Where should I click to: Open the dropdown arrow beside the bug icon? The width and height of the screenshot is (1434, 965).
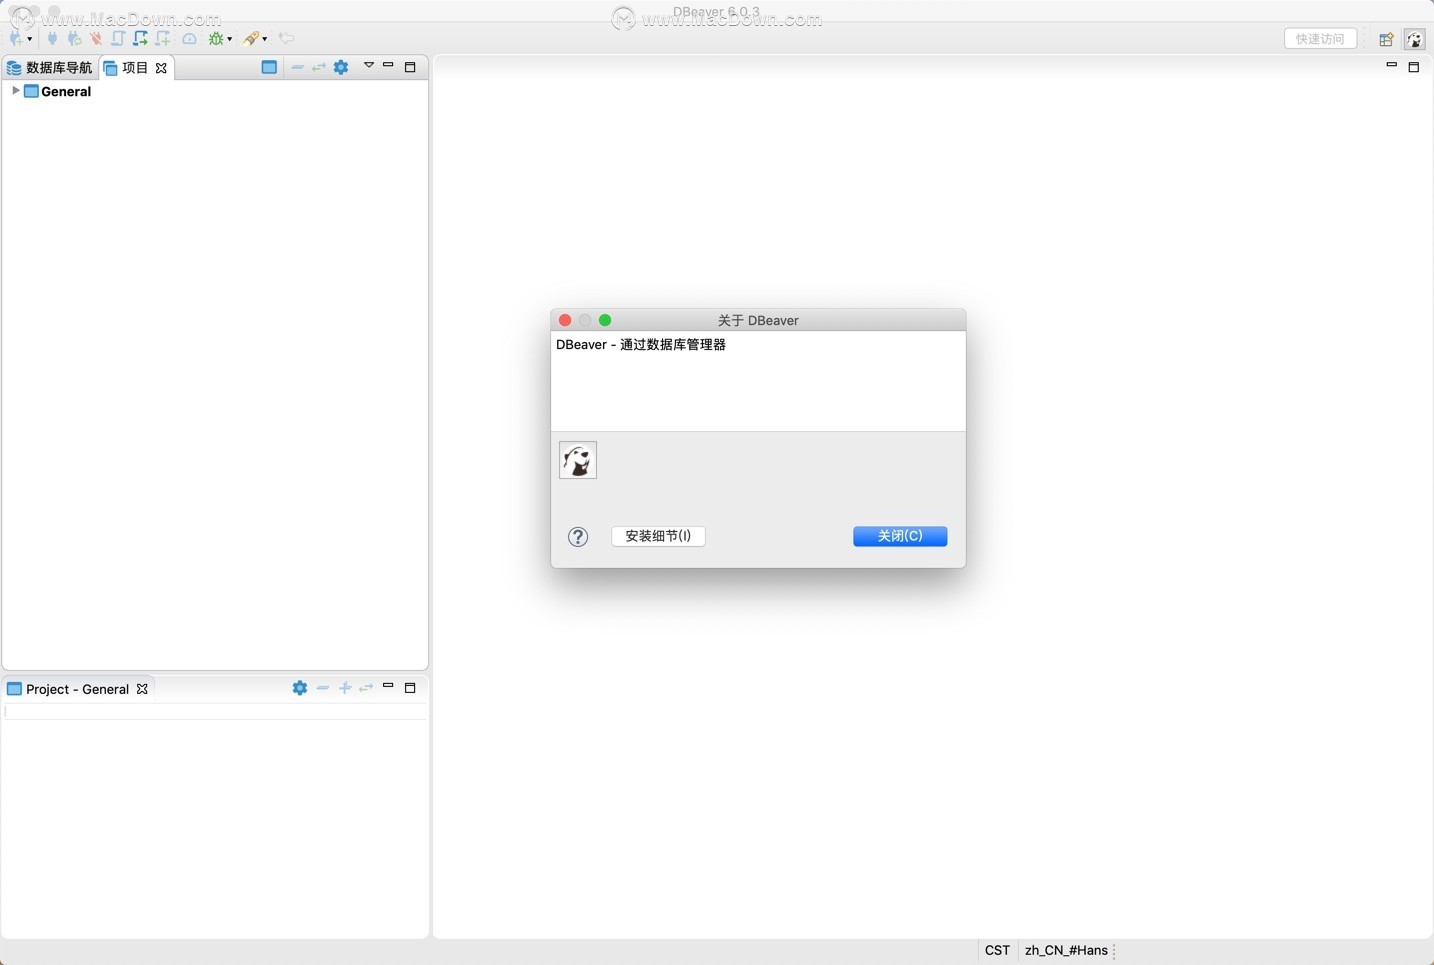point(230,39)
